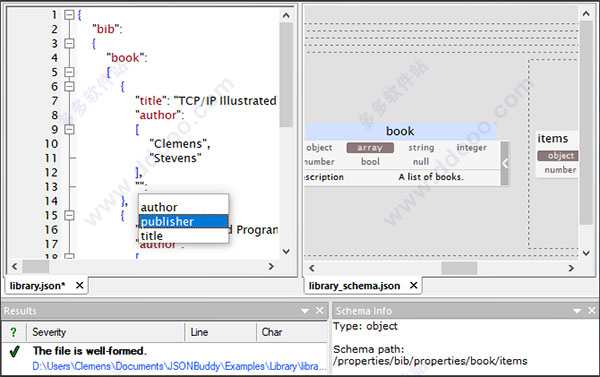
Task: Click the schema view vertical scrollbar thumb
Action: pos(586,122)
